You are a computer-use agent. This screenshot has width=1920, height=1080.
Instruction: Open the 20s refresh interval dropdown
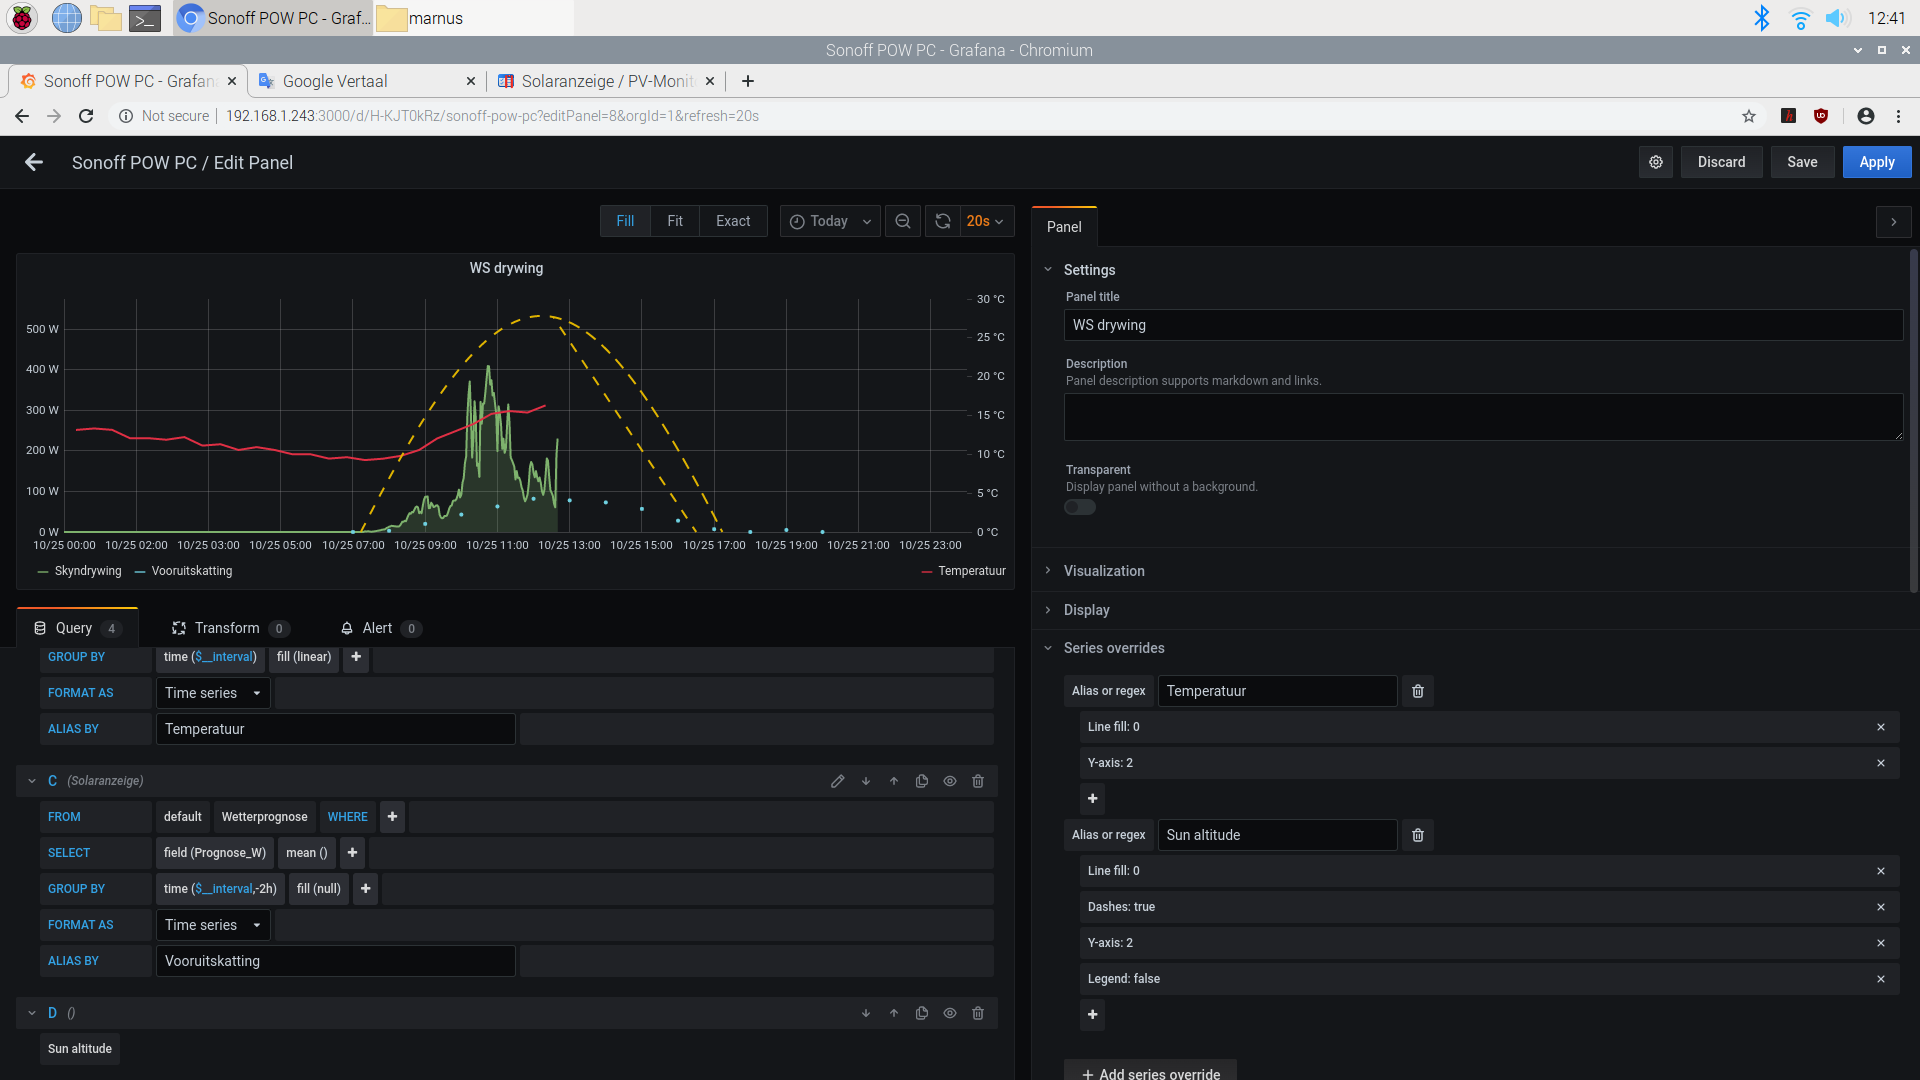985,221
